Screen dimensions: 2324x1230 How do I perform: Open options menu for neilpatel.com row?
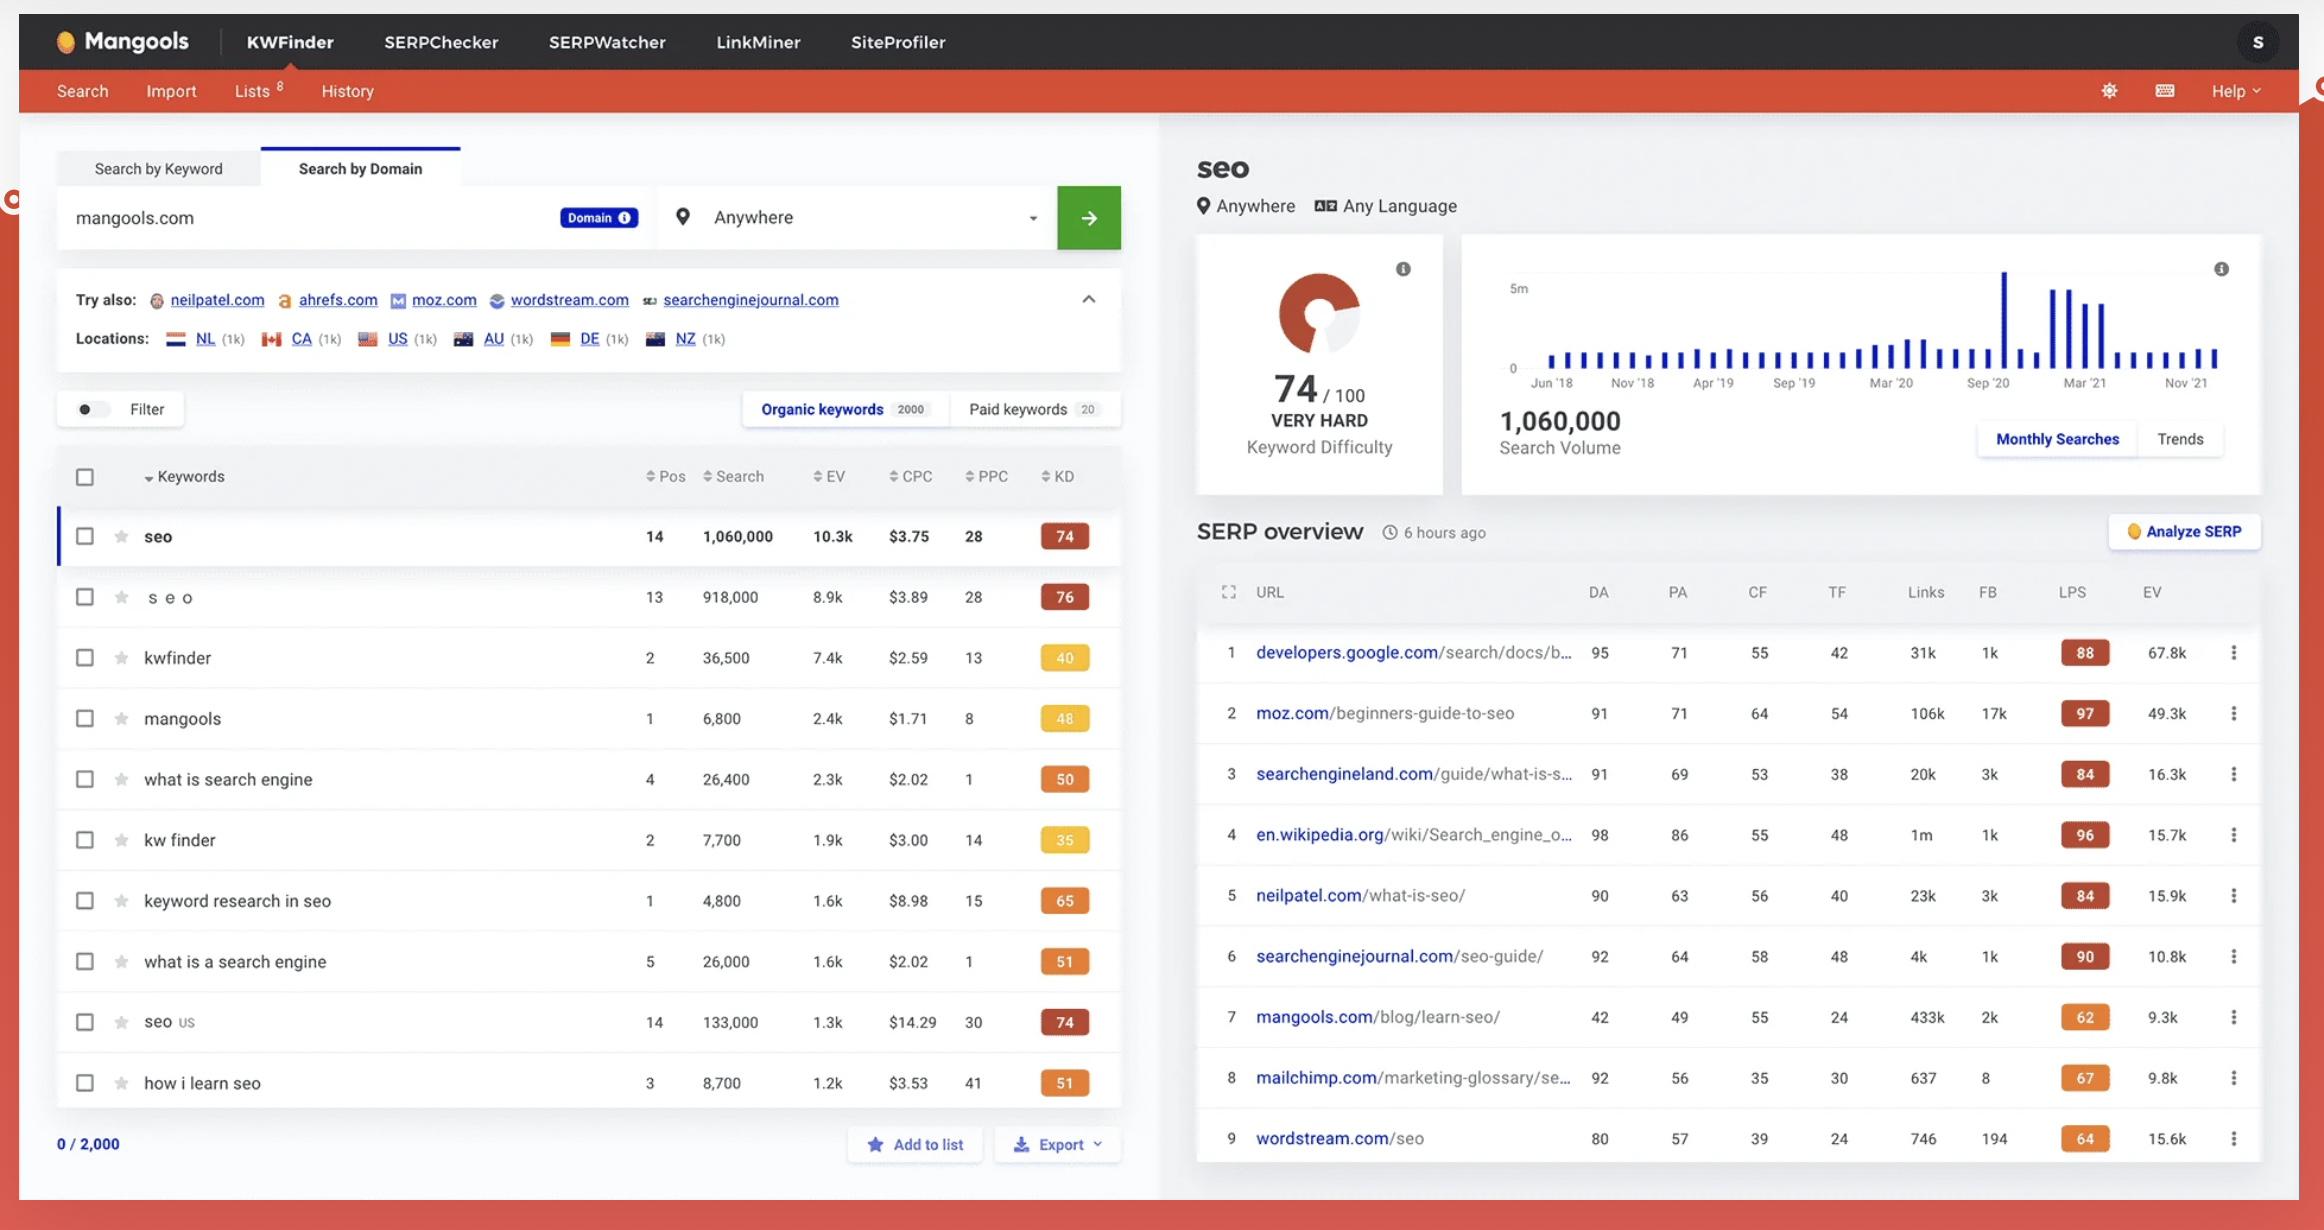pyautogui.click(x=2233, y=896)
